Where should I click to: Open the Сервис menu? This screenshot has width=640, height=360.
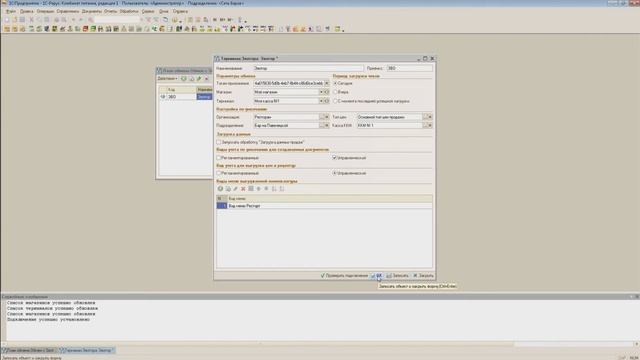pyautogui.click(x=148, y=11)
